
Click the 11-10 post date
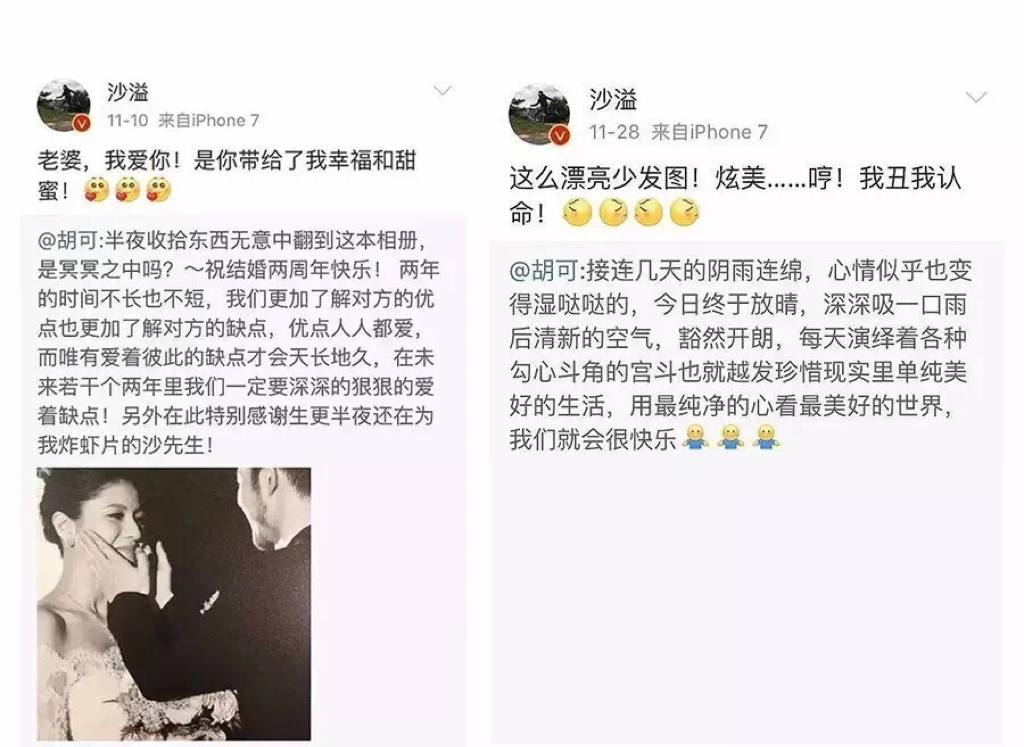click(127, 121)
